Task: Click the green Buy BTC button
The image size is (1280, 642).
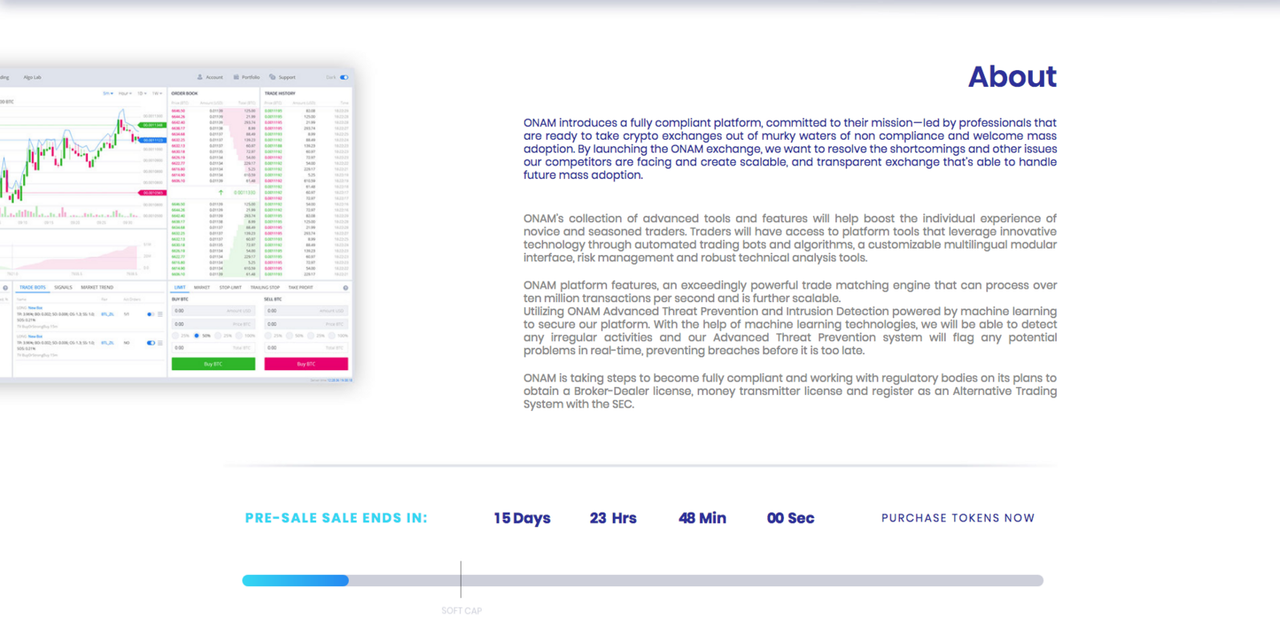Action: click(x=213, y=364)
